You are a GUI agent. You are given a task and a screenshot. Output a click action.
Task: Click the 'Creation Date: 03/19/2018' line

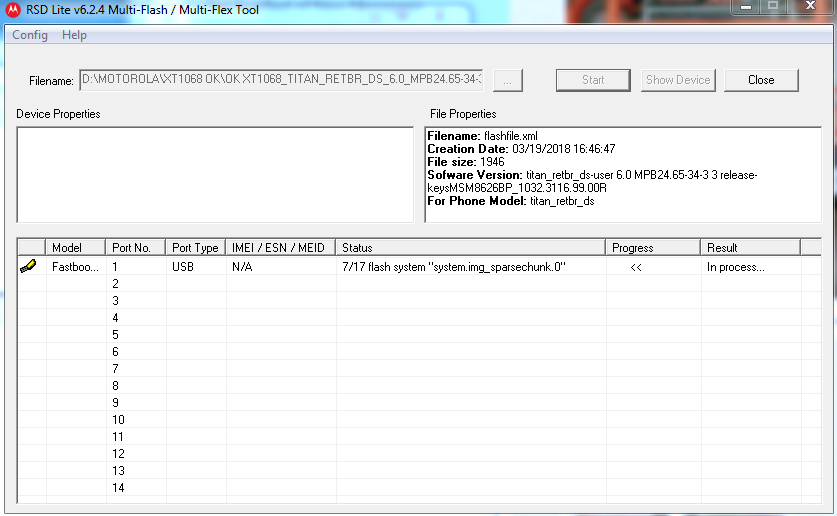click(x=521, y=149)
